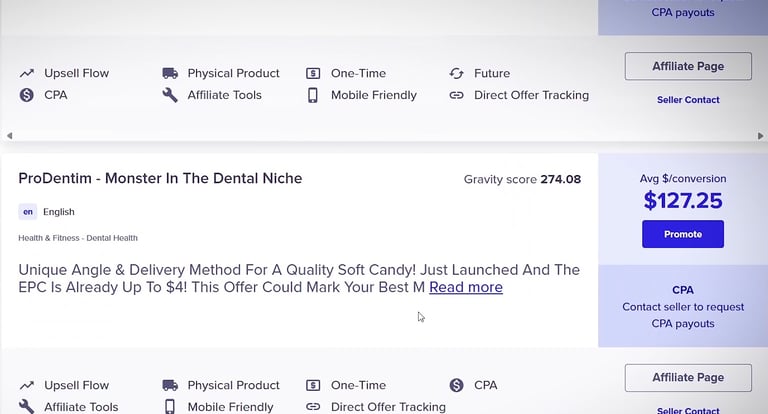Click the Affiliate Tools wrench icon in top listing
Image resolution: width=768 pixels, height=414 pixels.
tap(170, 95)
